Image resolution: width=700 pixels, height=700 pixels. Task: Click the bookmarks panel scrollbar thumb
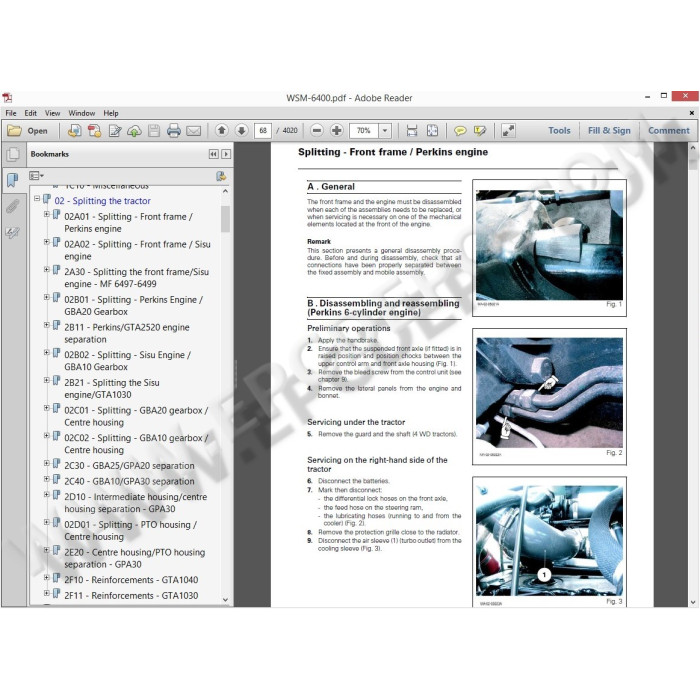225,219
